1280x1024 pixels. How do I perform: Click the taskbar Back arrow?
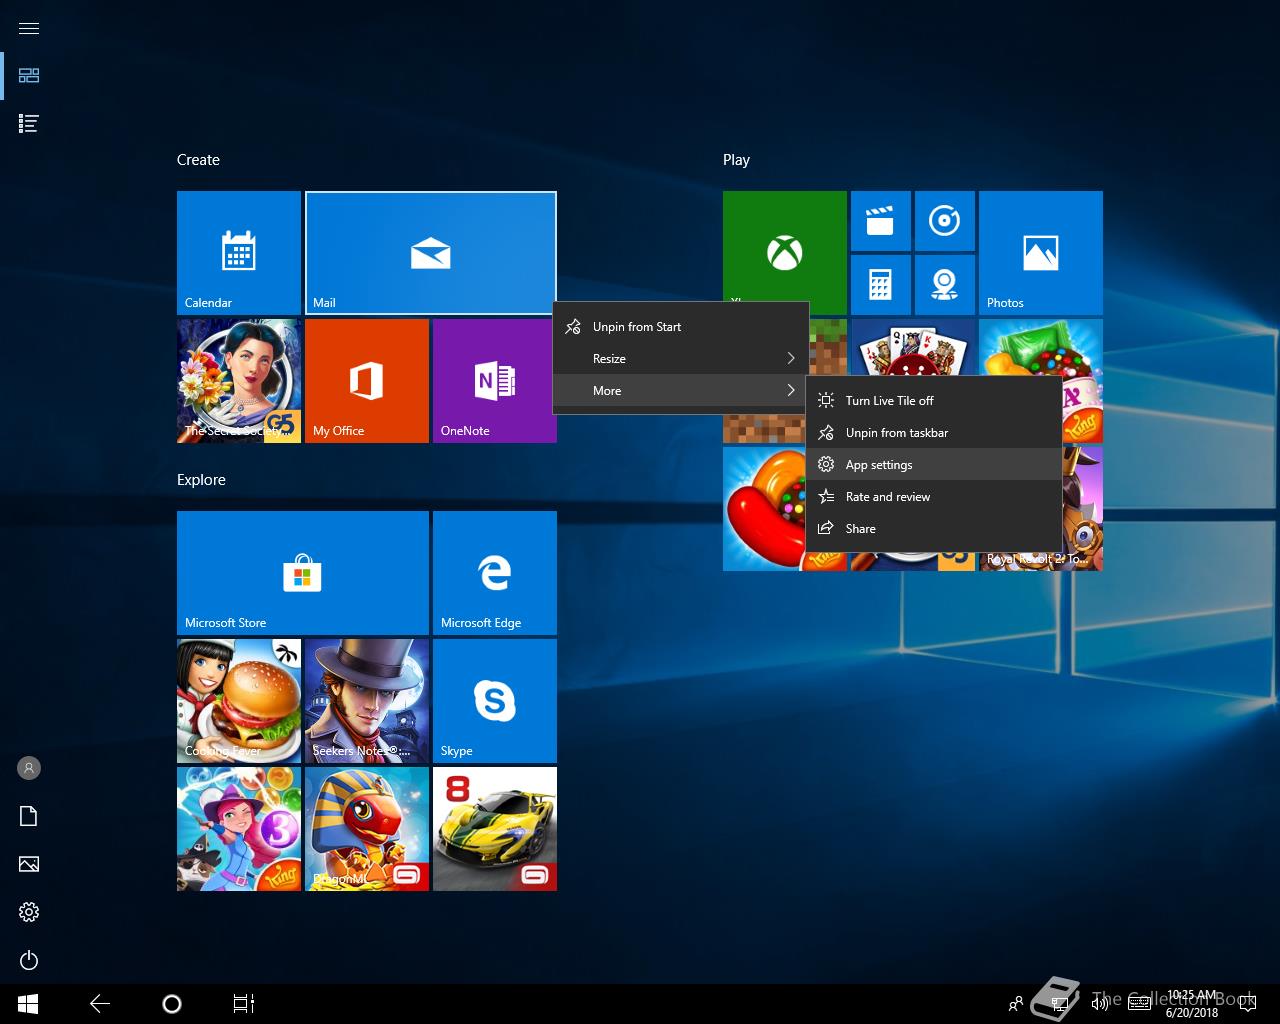[100, 1004]
